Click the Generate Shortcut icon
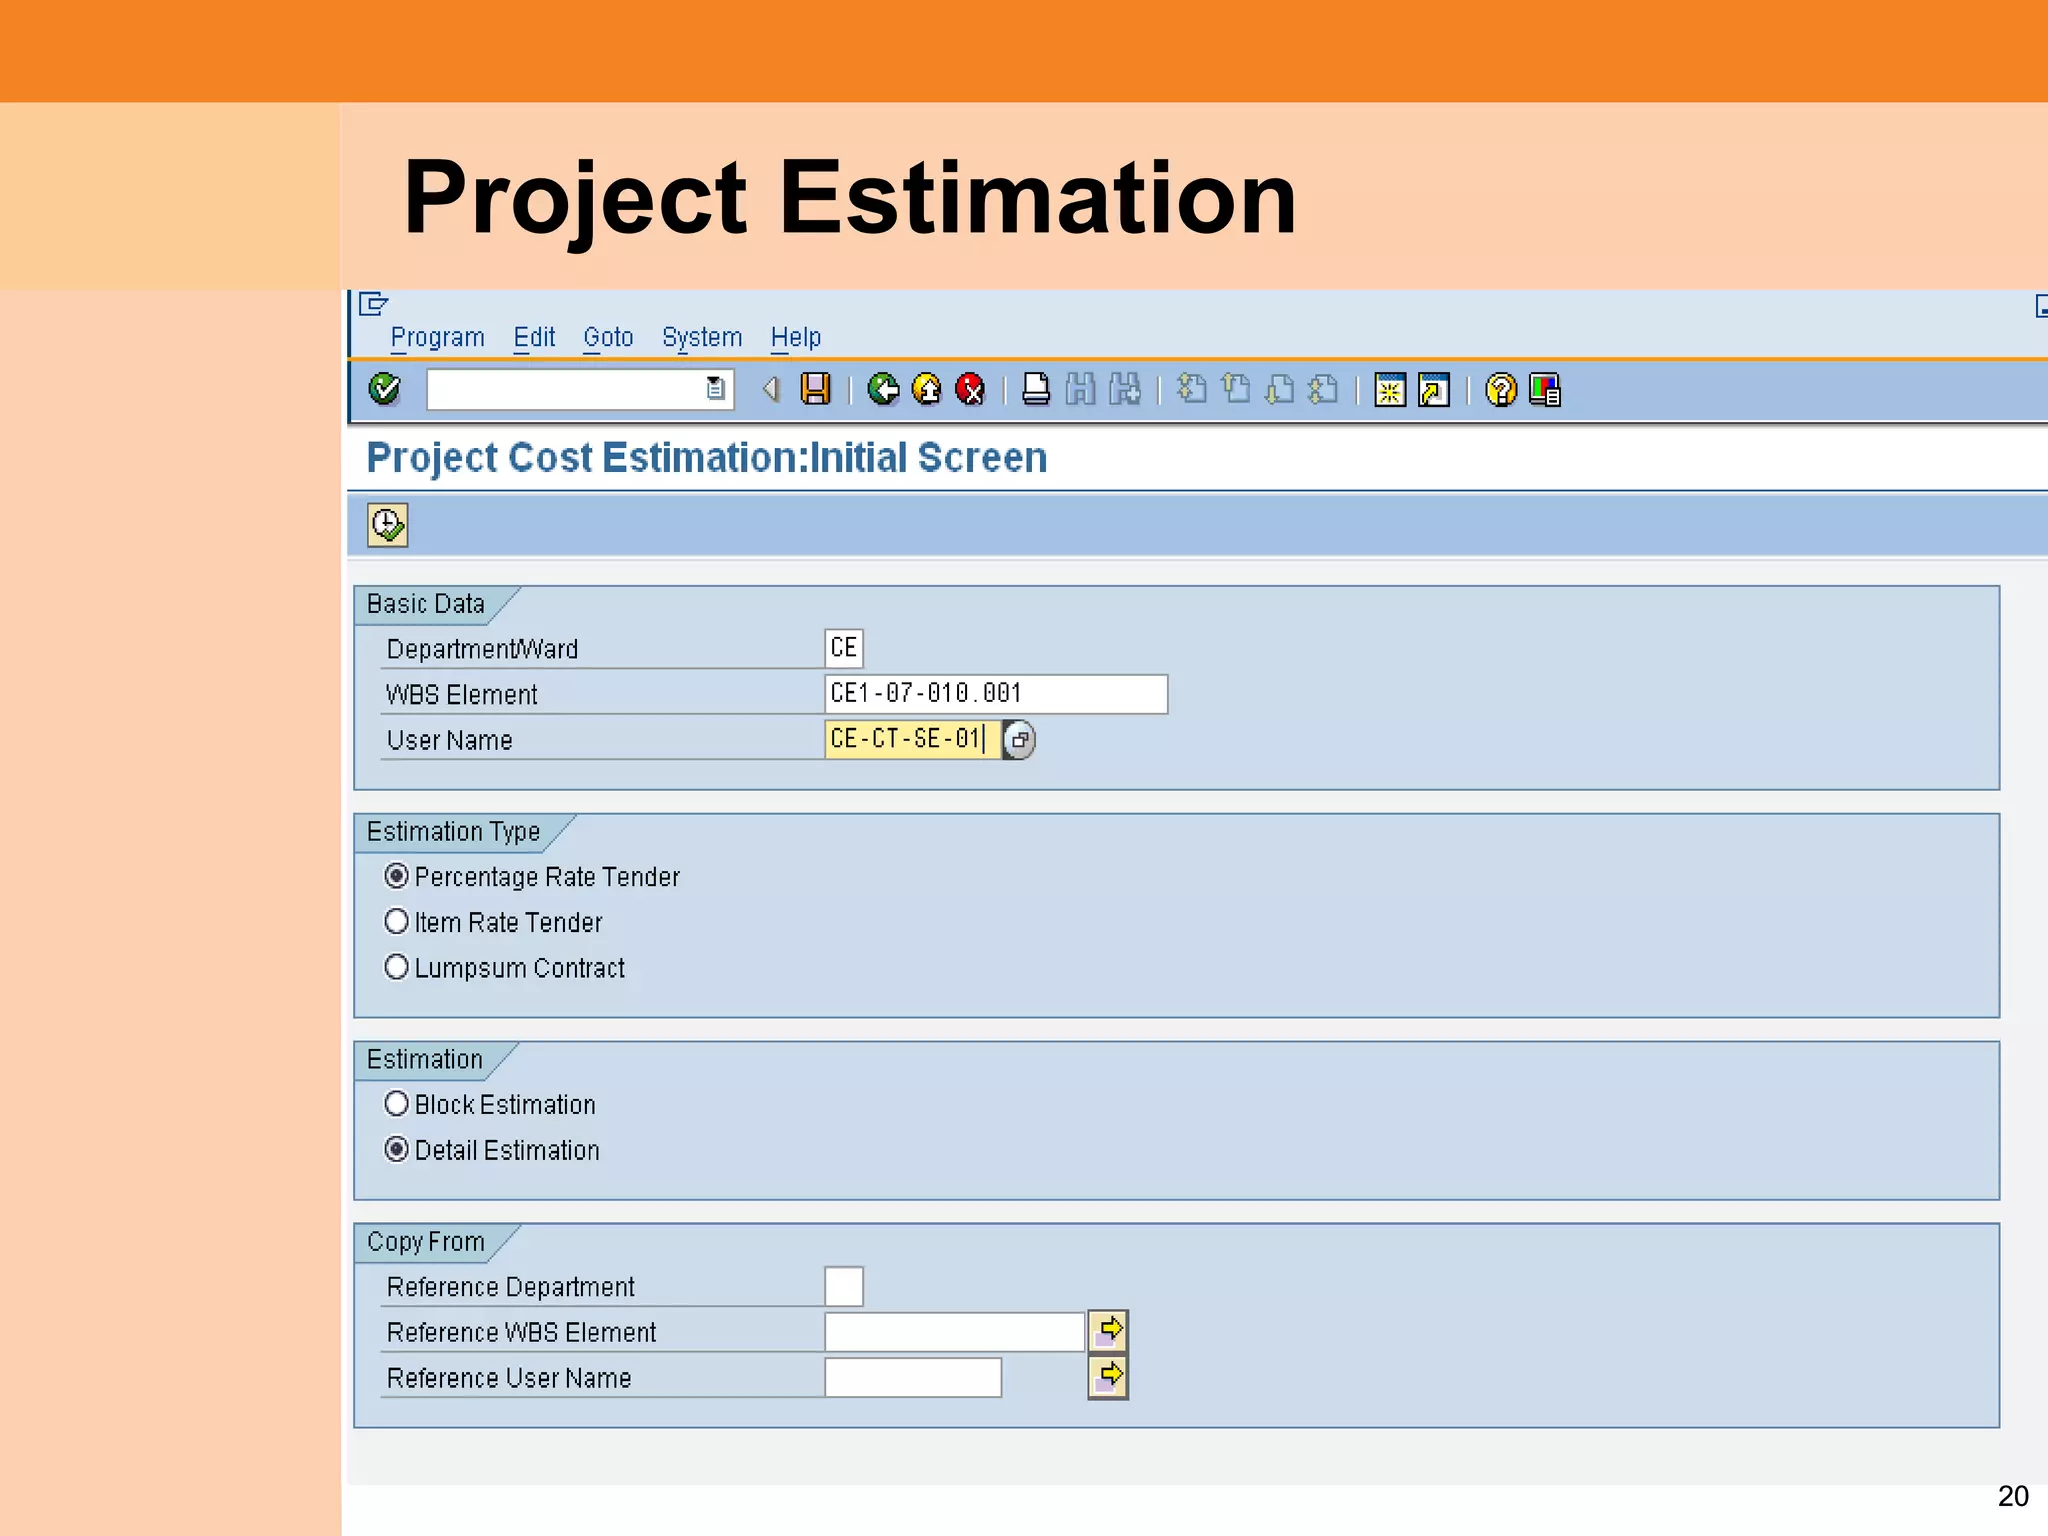Image resolution: width=2048 pixels, height=1536 pixels. (x=1434, y=389)
